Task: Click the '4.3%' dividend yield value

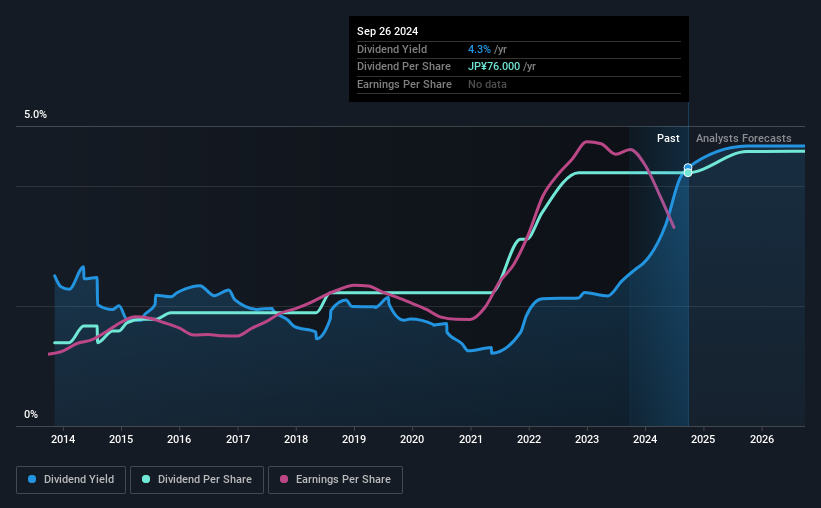Action: click(479, 49)
